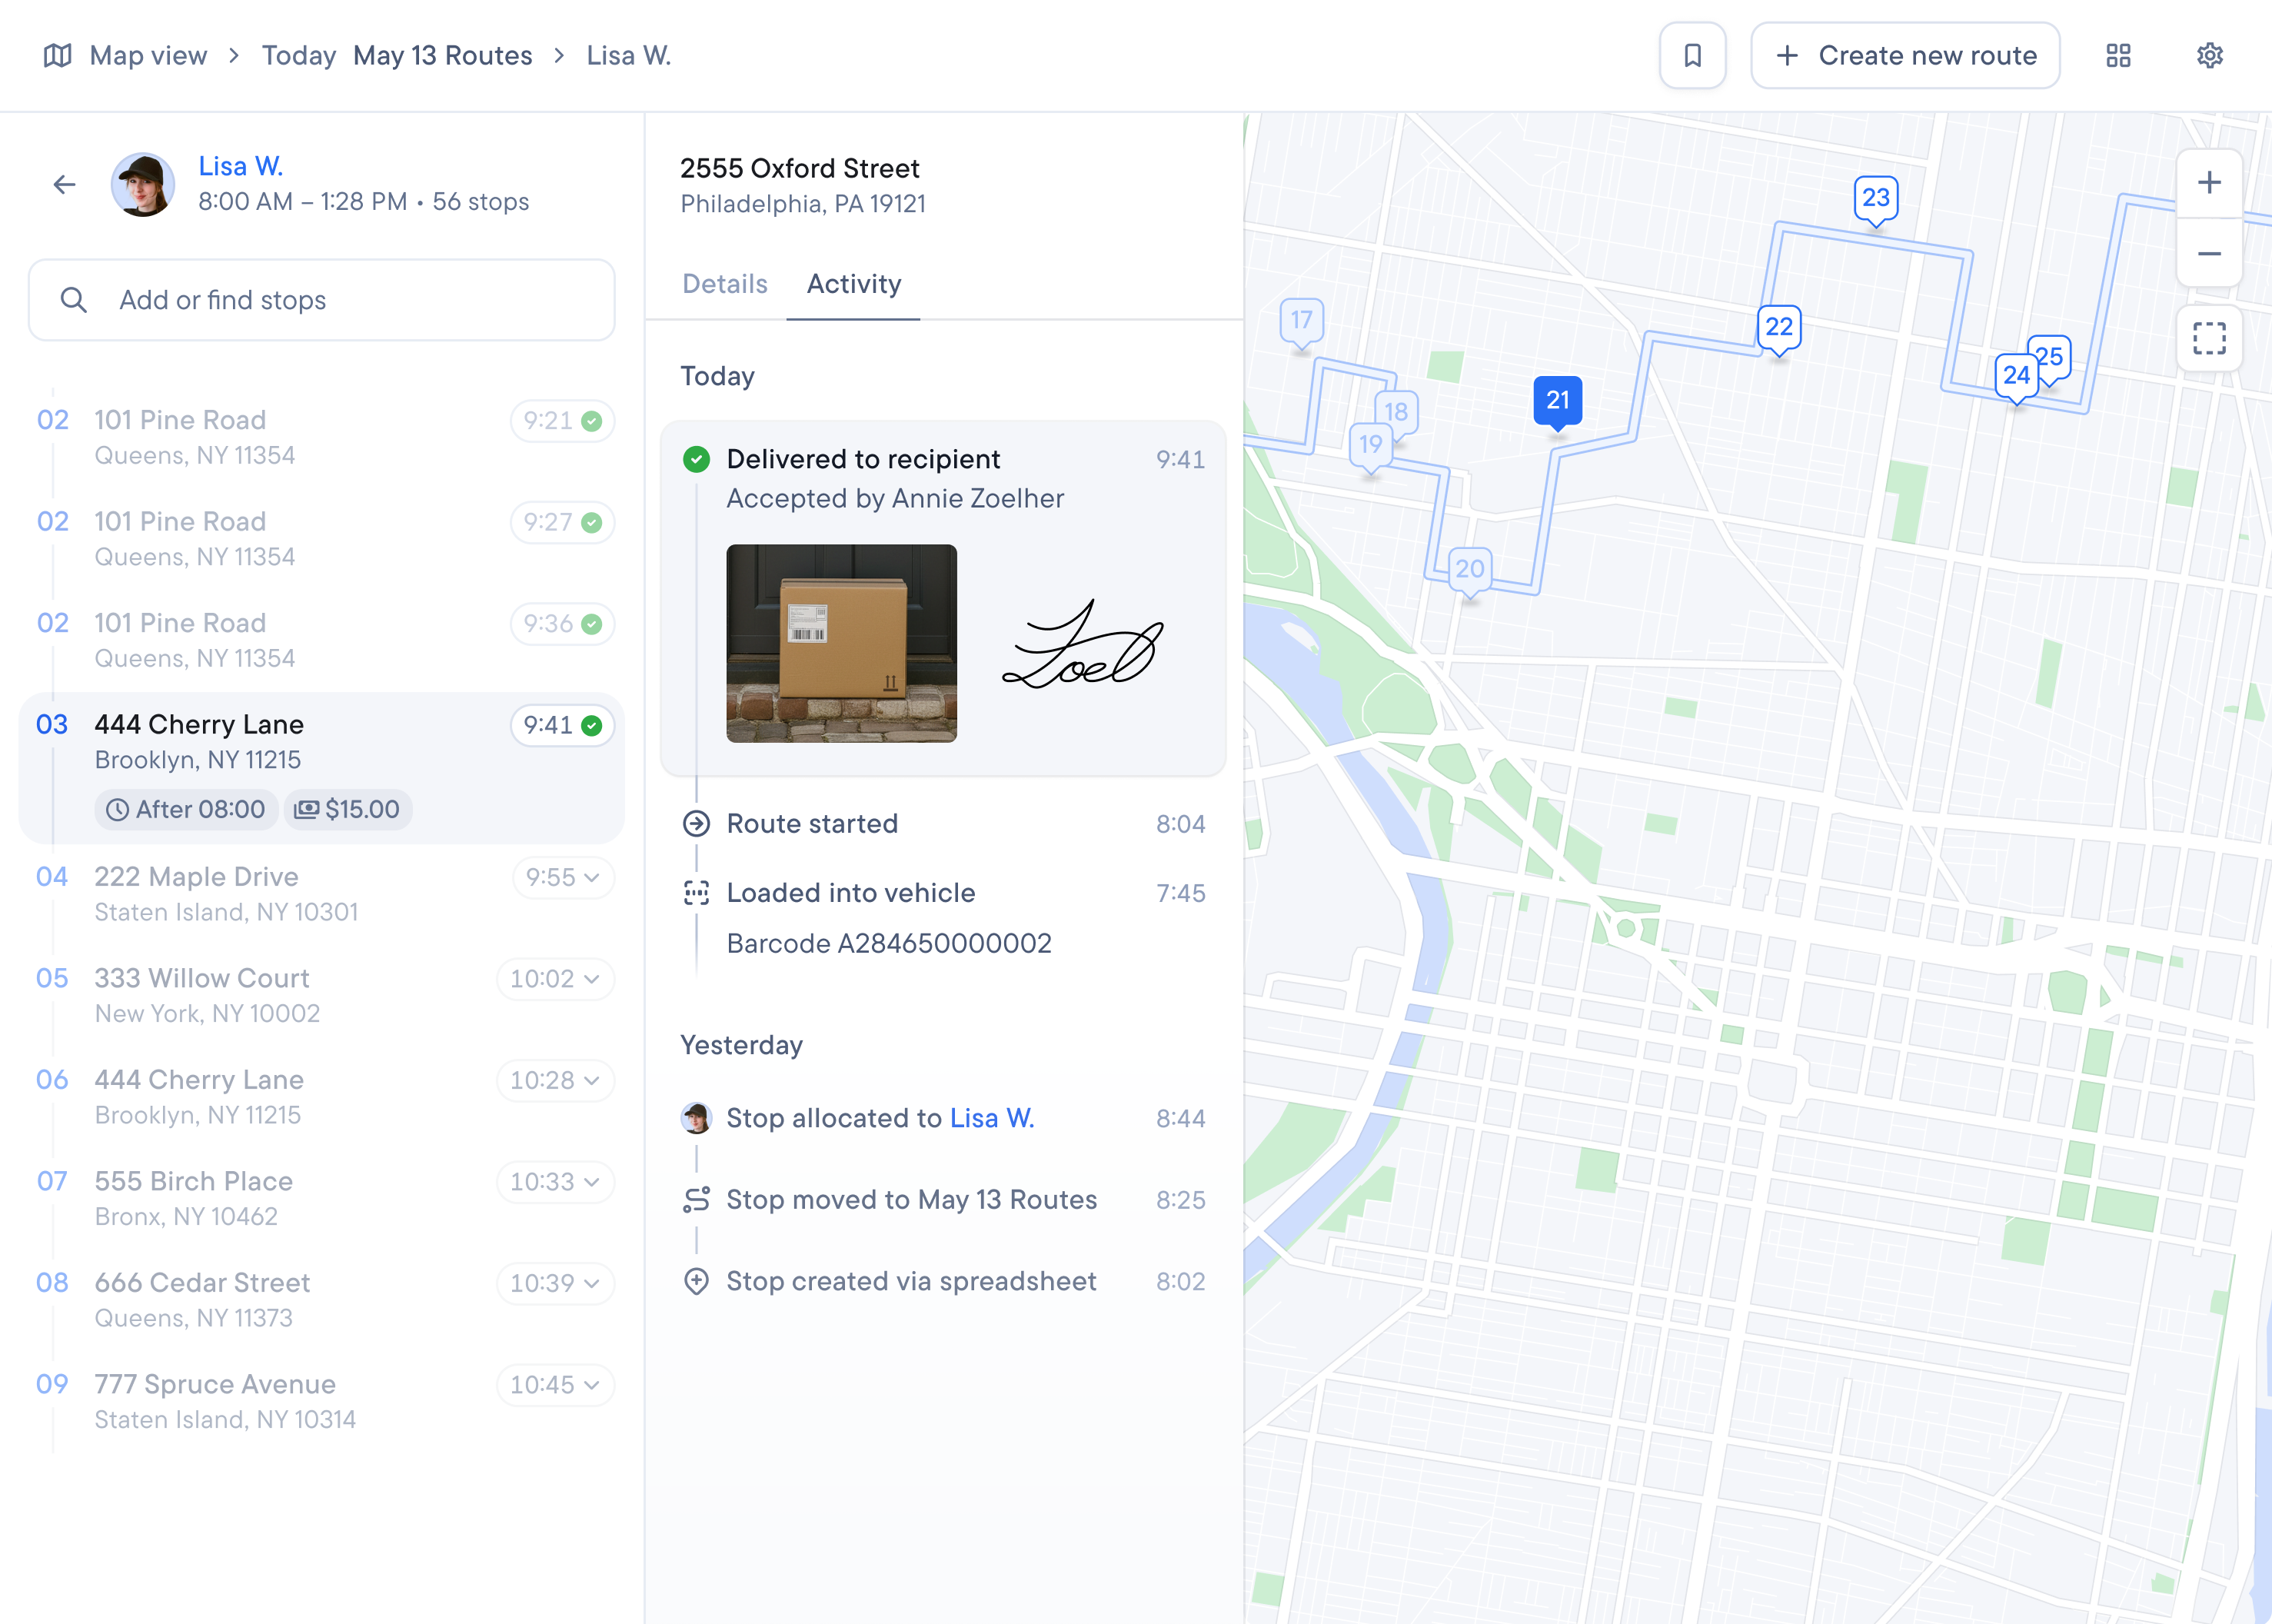This screenshot has width=2272, height=1624.
Task: Click the Loaded into vehicle scan icon
Action: coord(696,893)
